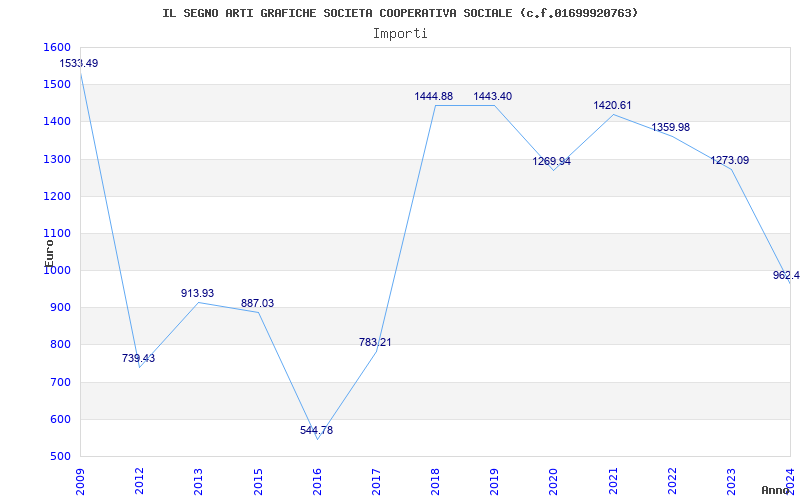Click the x-axis year 2013
The width and height of the screenshot is (800, 500).
198,481
